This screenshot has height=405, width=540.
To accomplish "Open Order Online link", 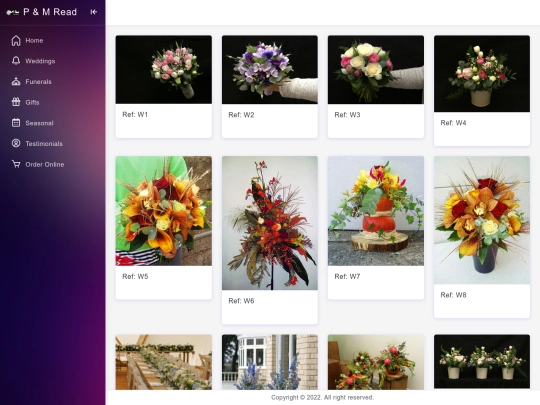I will coord(44,165).
